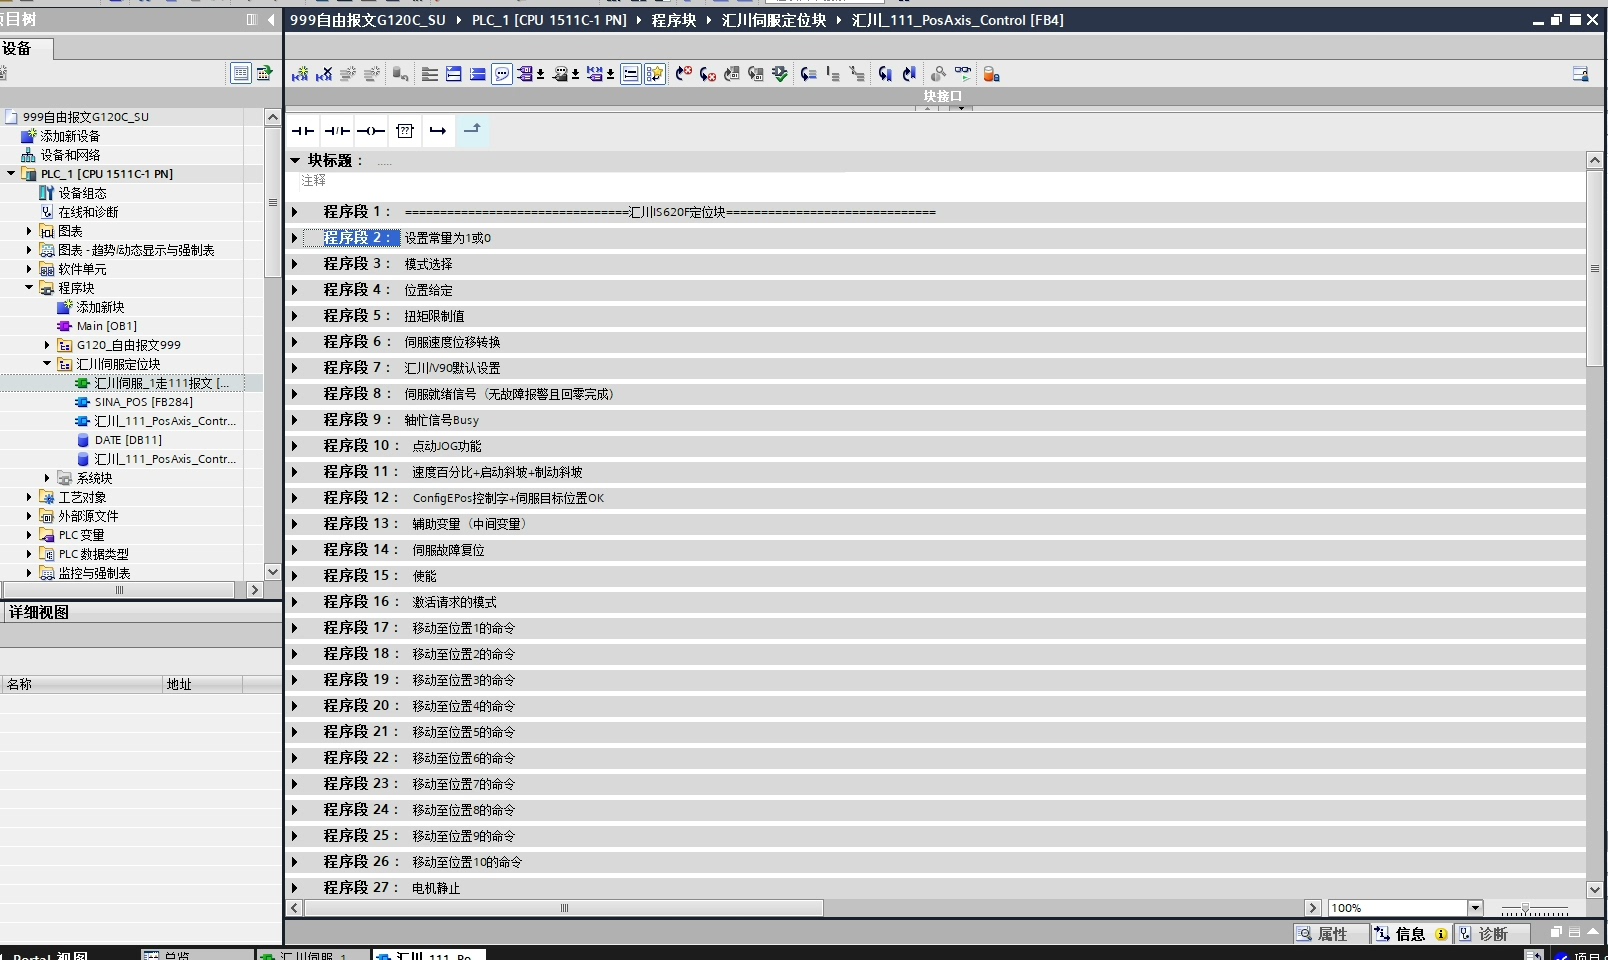This screenshot has height=960, width=1608.
Task: Select the 设备 tab in project tree
Action: [24, 48]
